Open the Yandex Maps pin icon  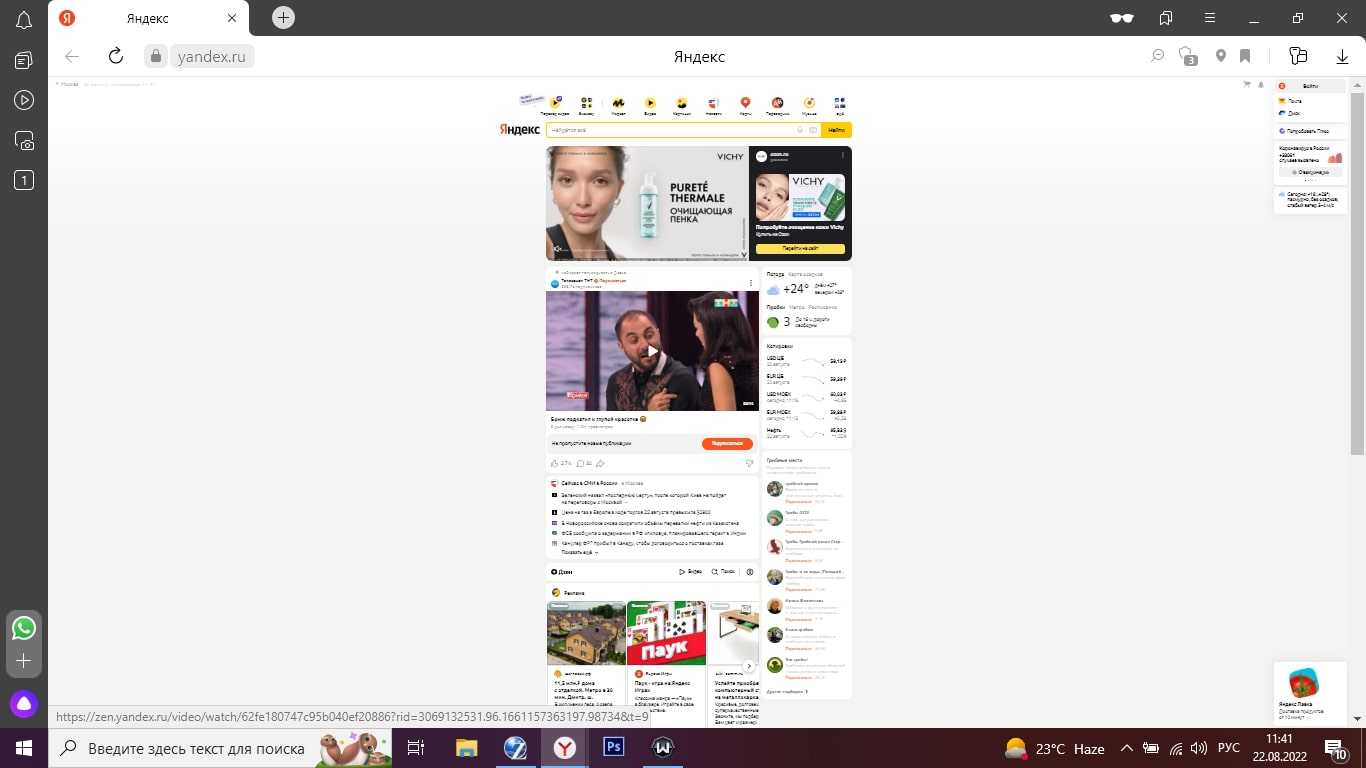pyautogui.click(x=745, y=104)
